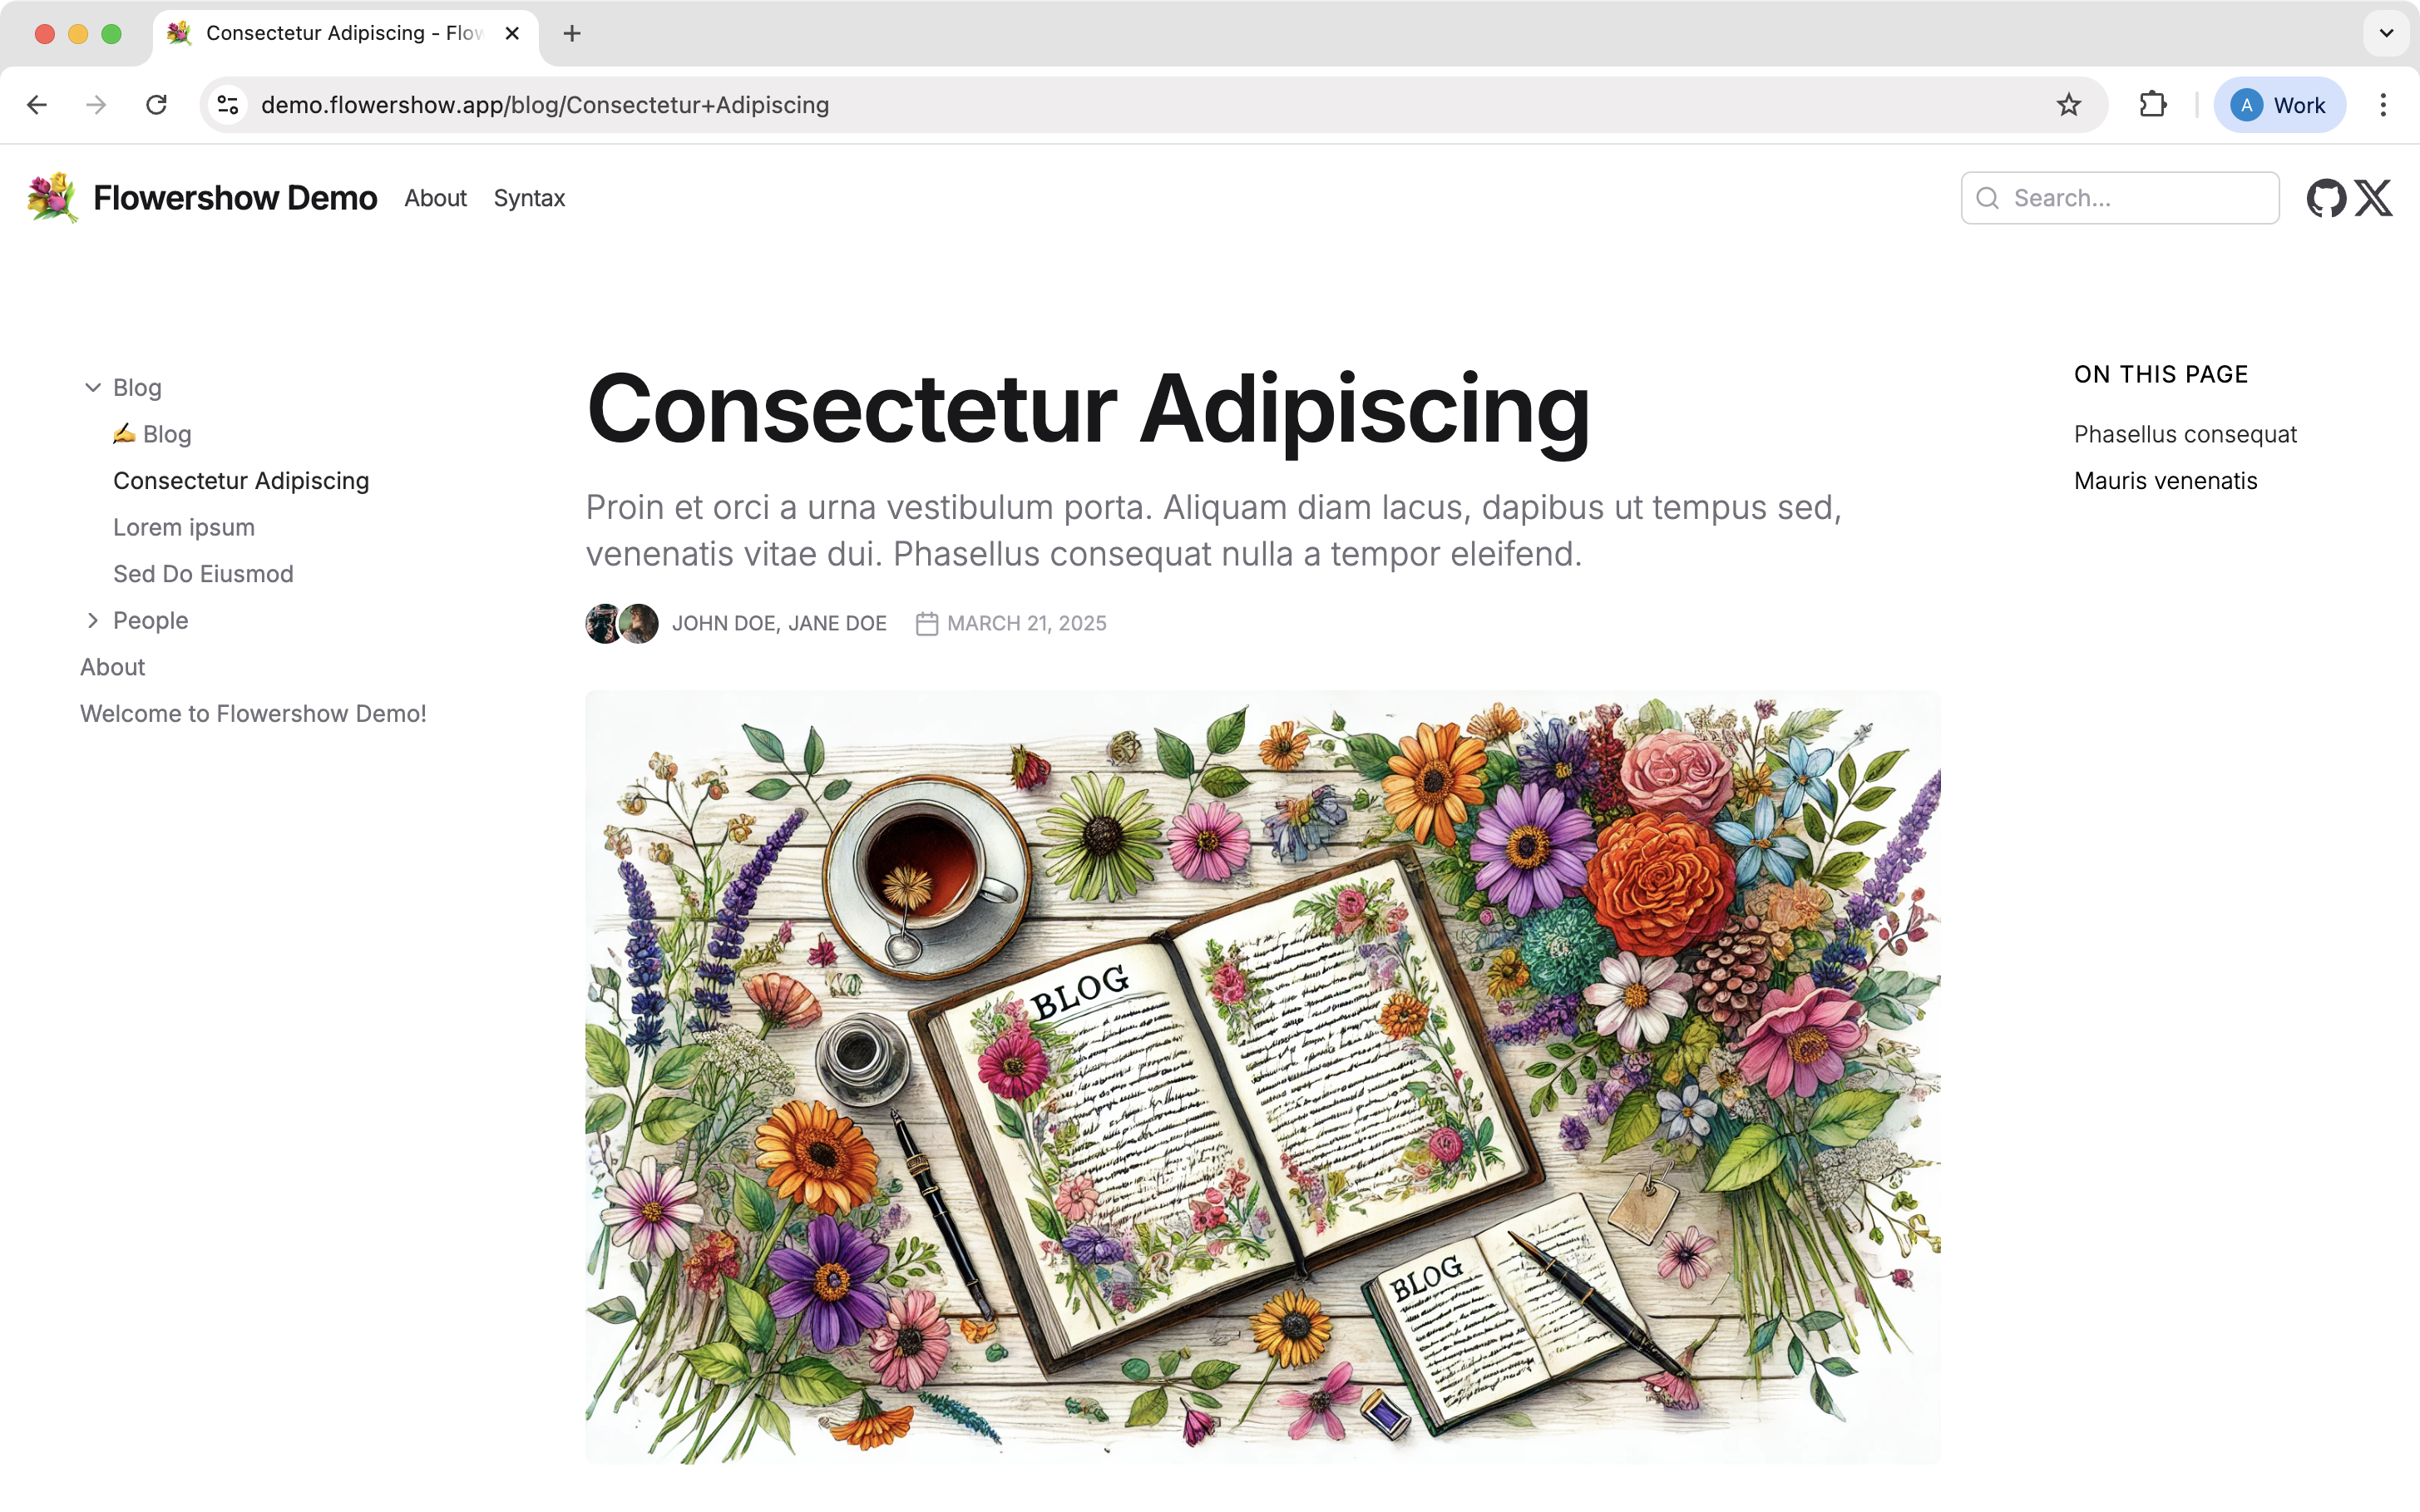Focus the Search field

[x=2120, y=198]
